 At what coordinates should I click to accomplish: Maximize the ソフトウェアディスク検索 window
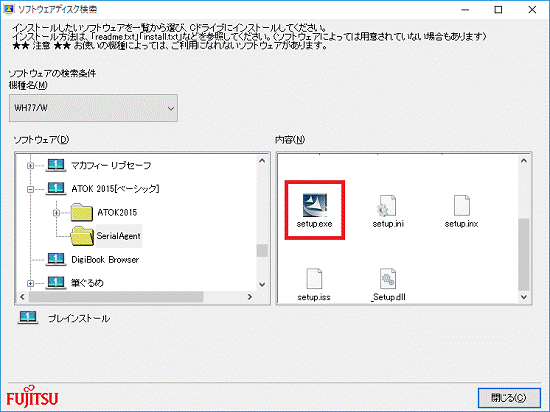(498, 9)
